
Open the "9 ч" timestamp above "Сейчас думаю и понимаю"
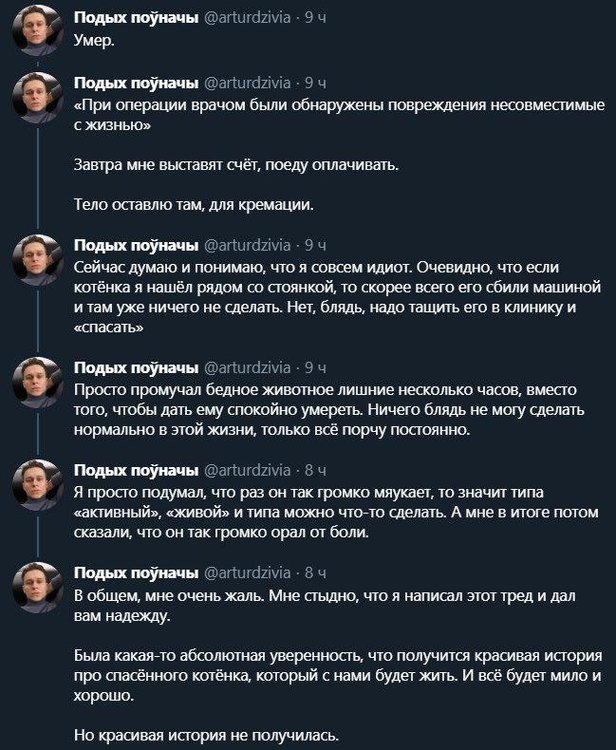pyautogui.click(x=315, y=245)
